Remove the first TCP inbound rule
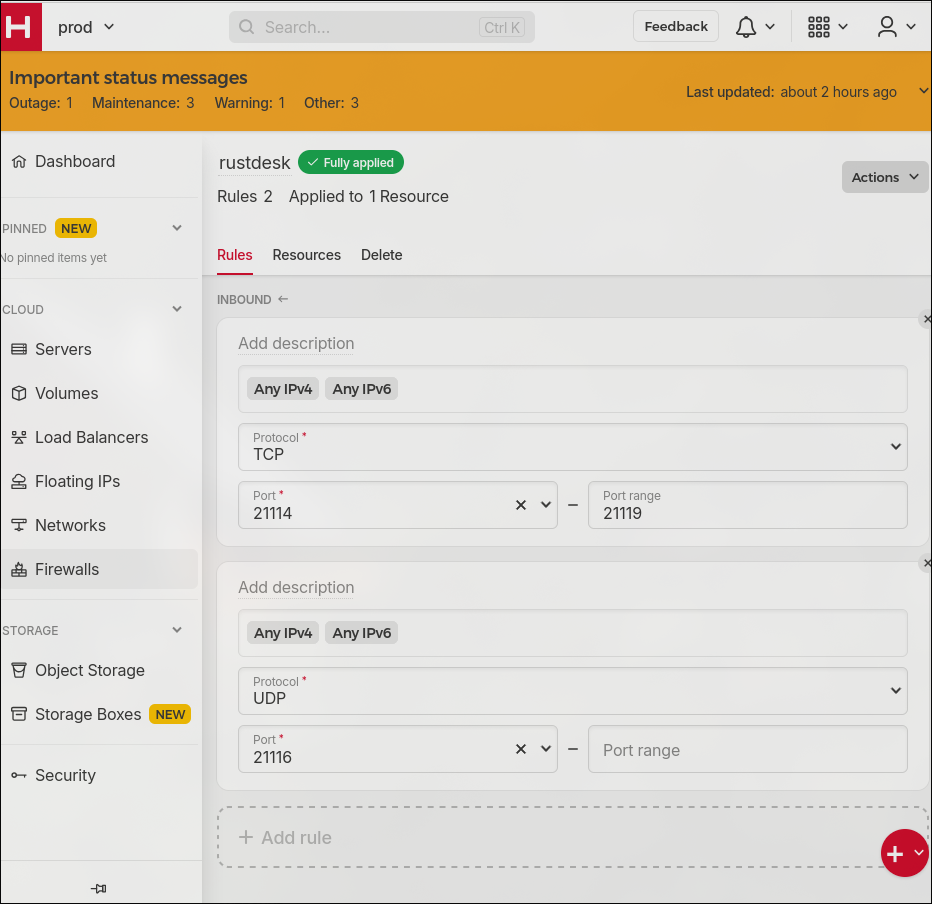Screen dimensions: 932x904 [926, 319]
